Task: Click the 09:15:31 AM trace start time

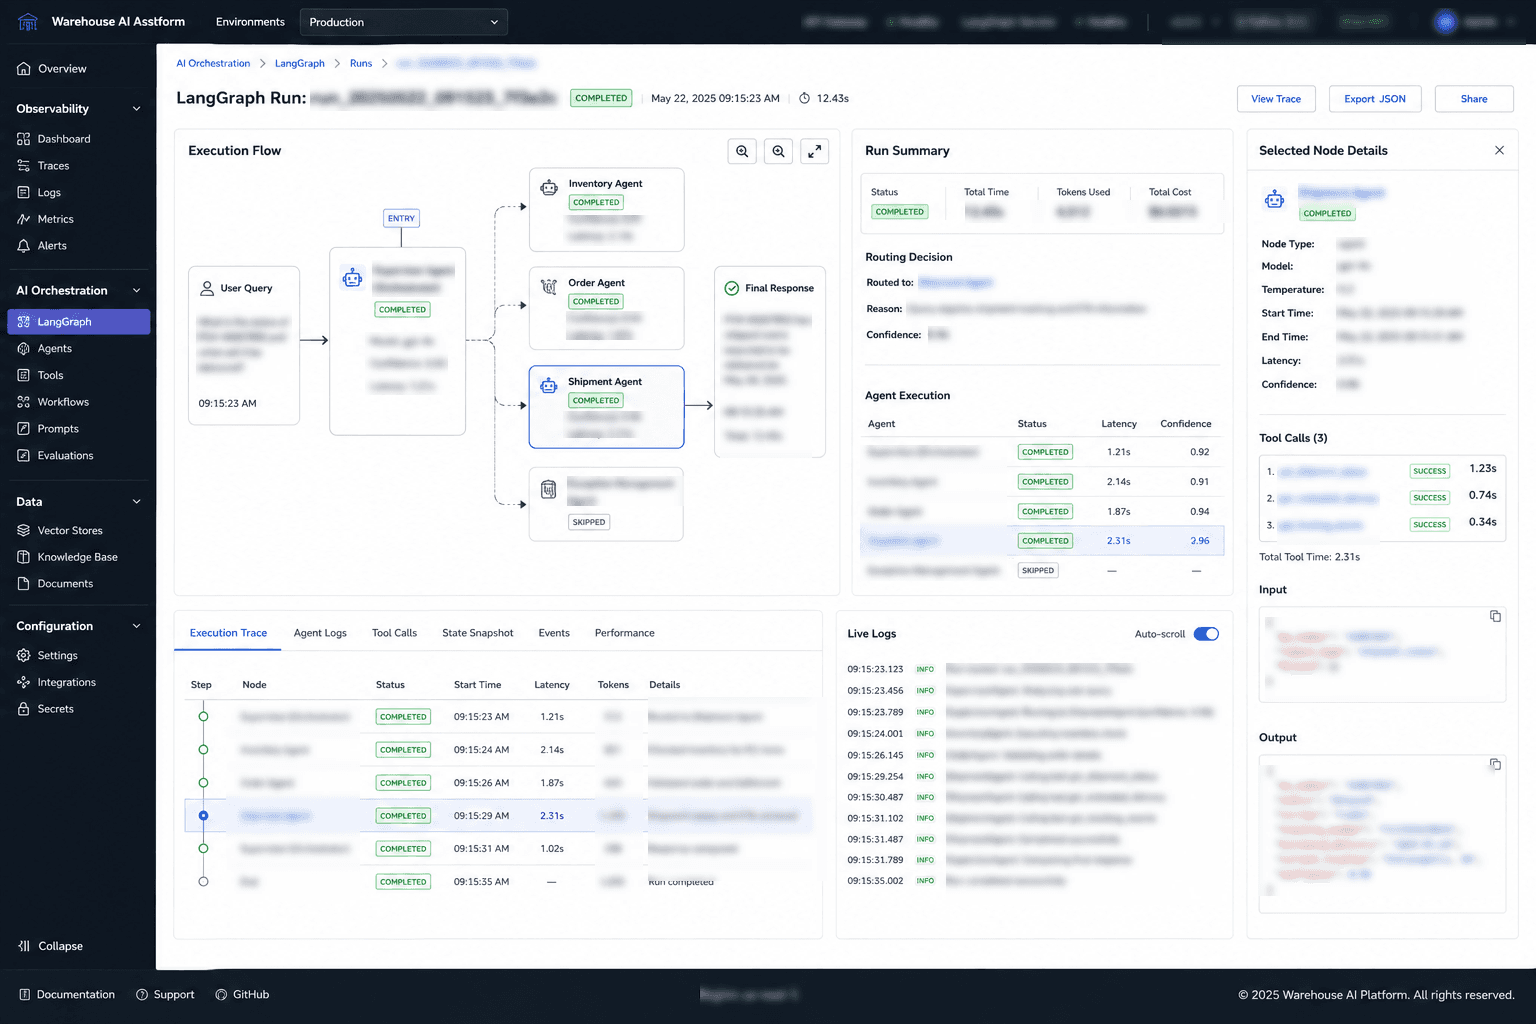Action: 481,849
